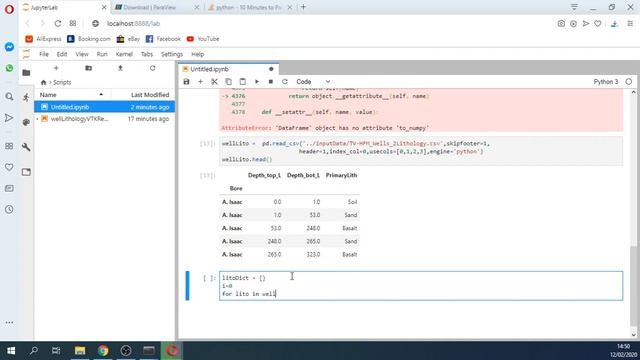The height and width of the screenshot is (360, 640).
Task: Click the pd.read_csv code cell
Action: pyautogui.click(x=421, y=151)
